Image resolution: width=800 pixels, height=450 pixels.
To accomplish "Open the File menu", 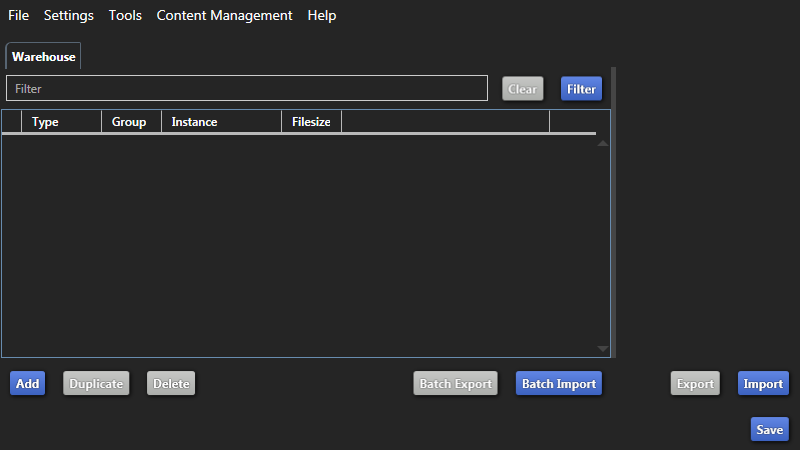I will click(x=18, y=15).
